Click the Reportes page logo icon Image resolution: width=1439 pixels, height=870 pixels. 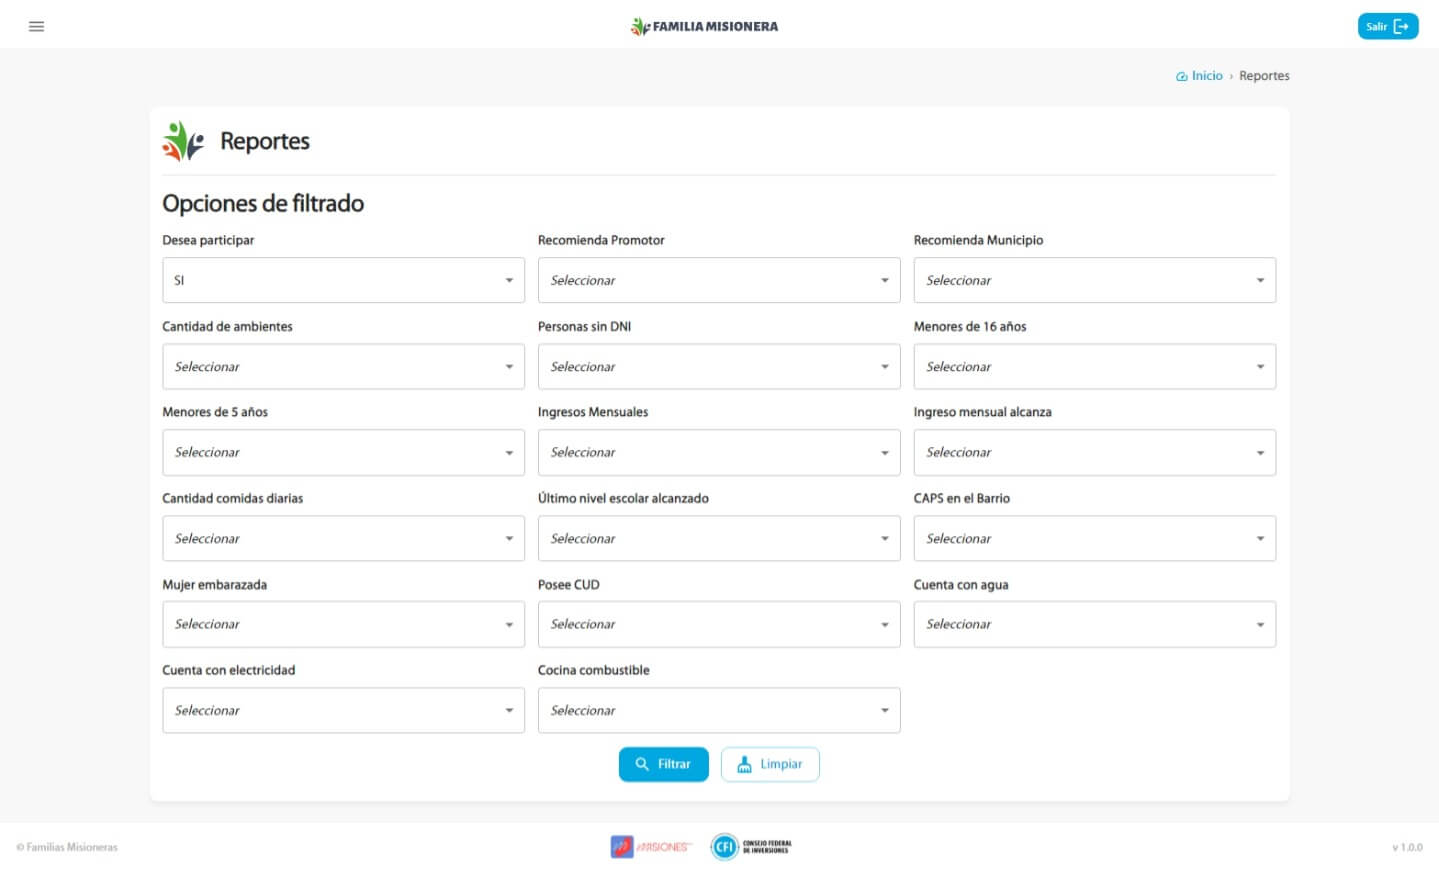pos(183,141)
